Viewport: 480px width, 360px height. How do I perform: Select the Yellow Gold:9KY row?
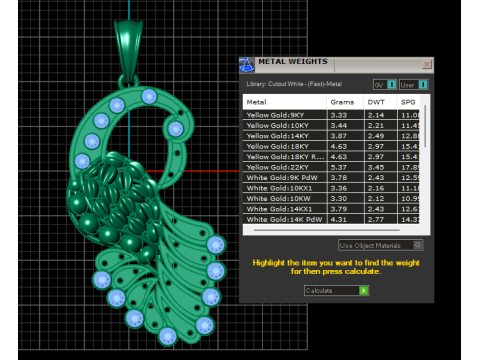331,115
